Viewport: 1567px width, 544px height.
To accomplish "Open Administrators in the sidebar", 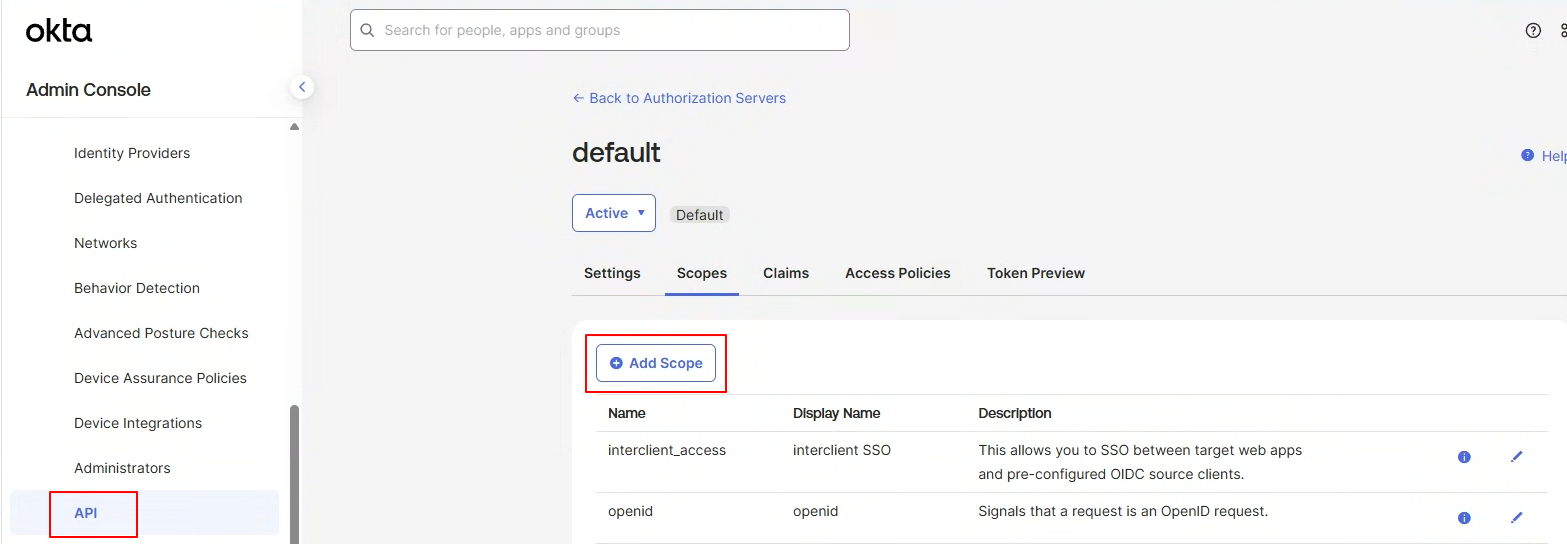I will pyautogui.click(x=122, y=468).
